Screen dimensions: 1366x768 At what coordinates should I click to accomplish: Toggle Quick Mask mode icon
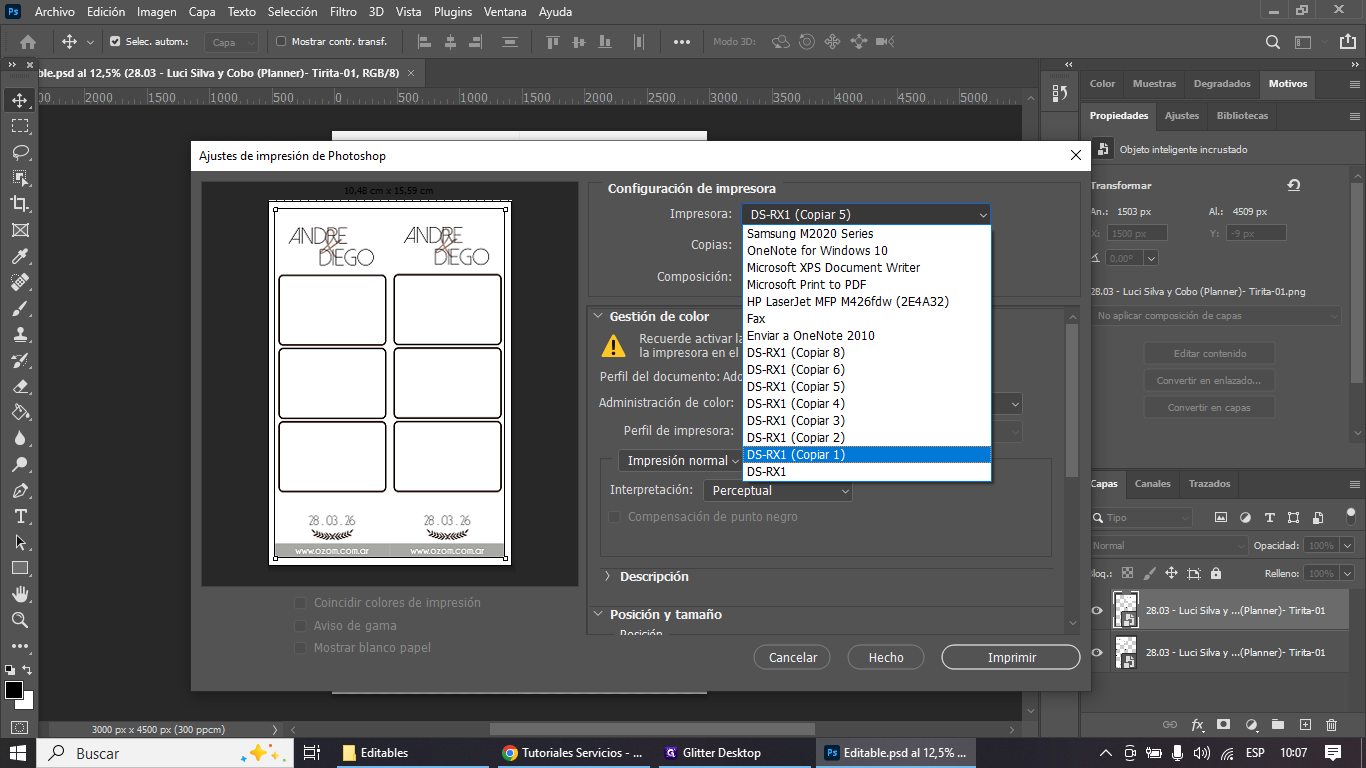click(x=19, y=727)
